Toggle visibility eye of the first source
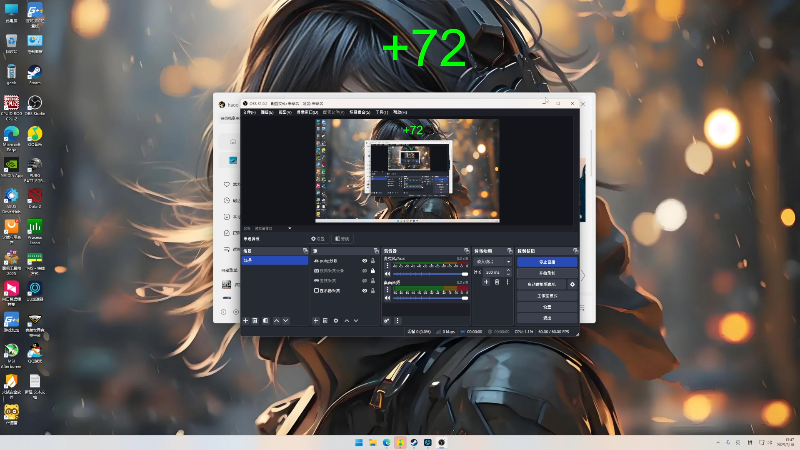This screenshot has width=800, height=450. pyautogui.click(x=364, y=261)
